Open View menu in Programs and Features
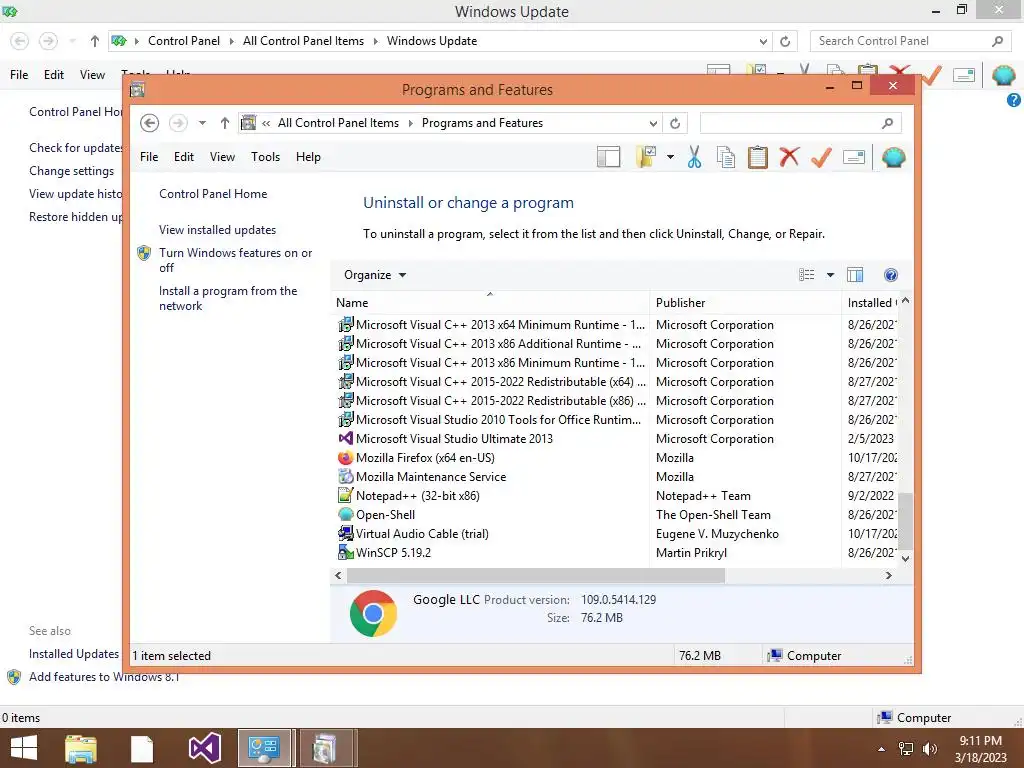This screenshot has width=1024, height=768. pos(222,157)
